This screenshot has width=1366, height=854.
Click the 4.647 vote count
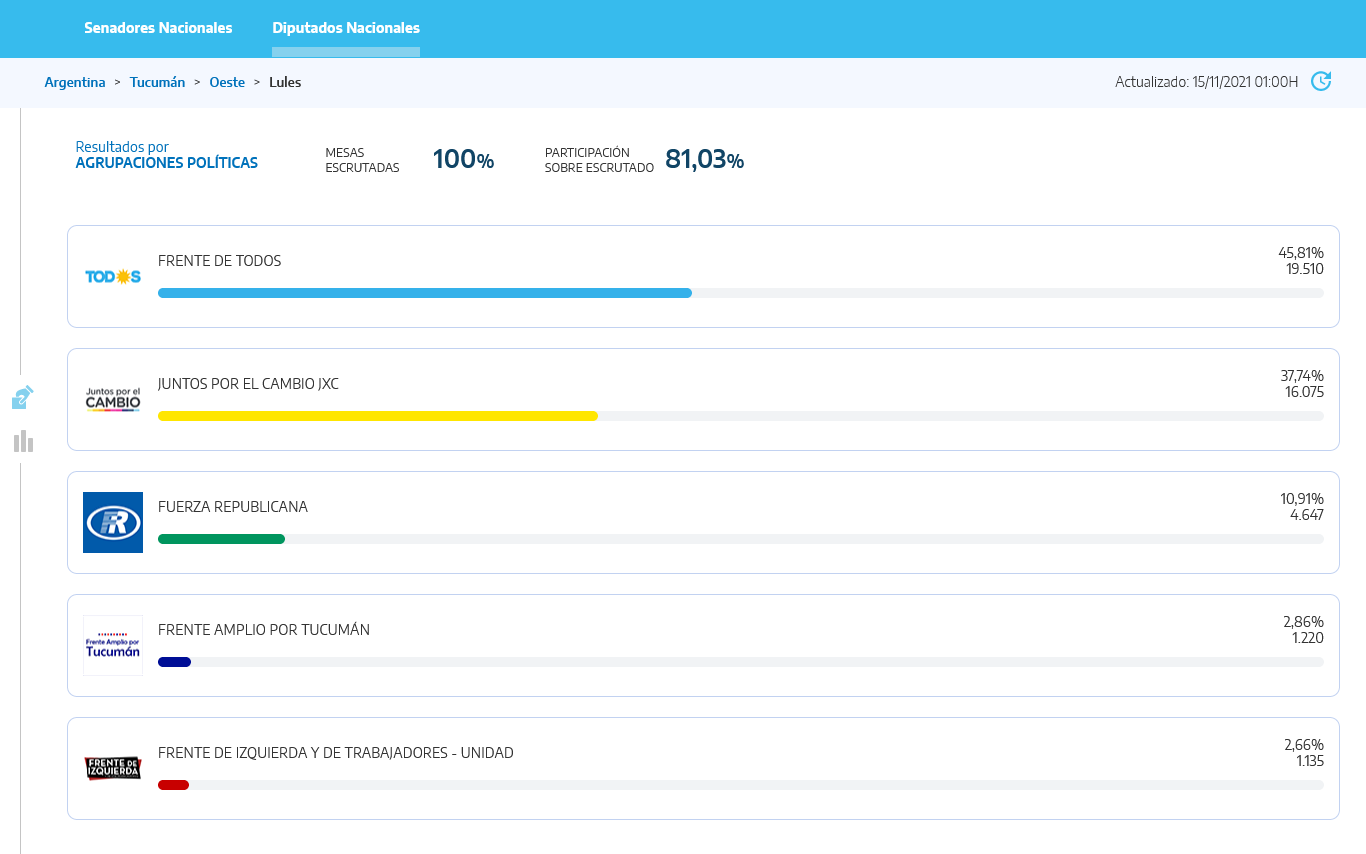coord(1307,515)
